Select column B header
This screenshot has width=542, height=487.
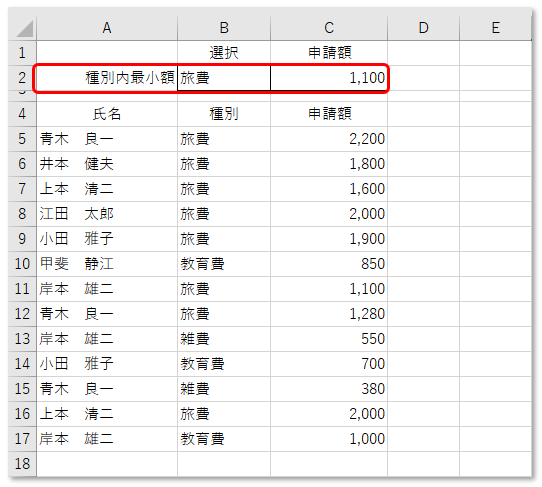[x=224, y=28]
